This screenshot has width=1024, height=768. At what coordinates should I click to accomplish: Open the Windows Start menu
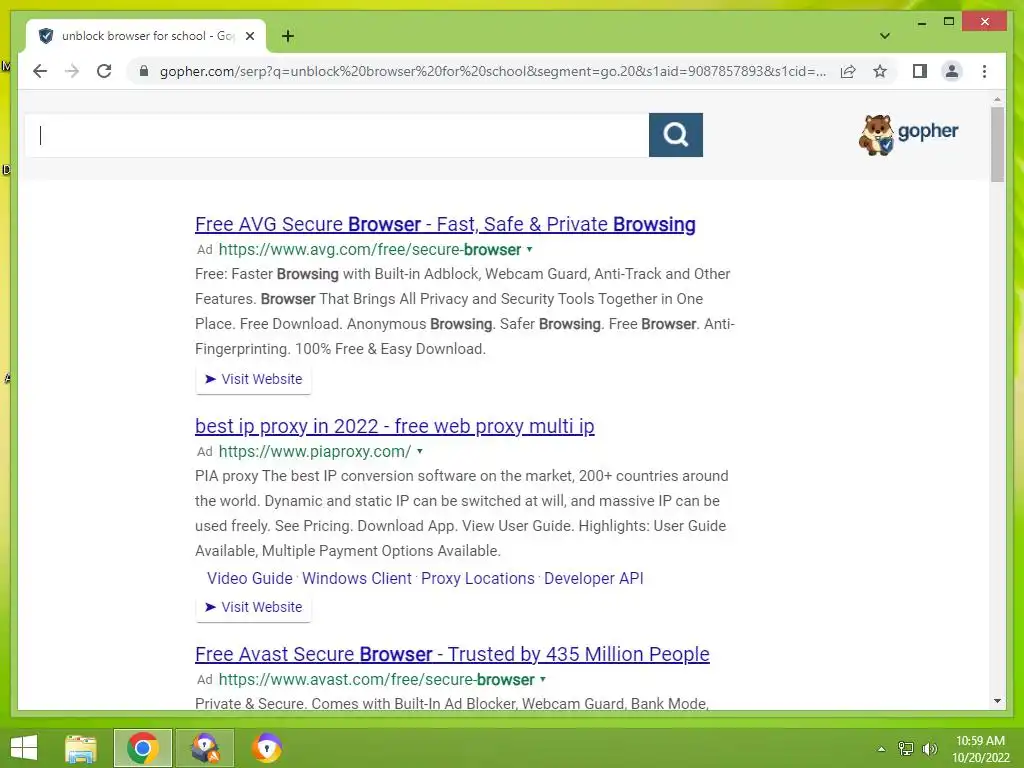[24, 748]
